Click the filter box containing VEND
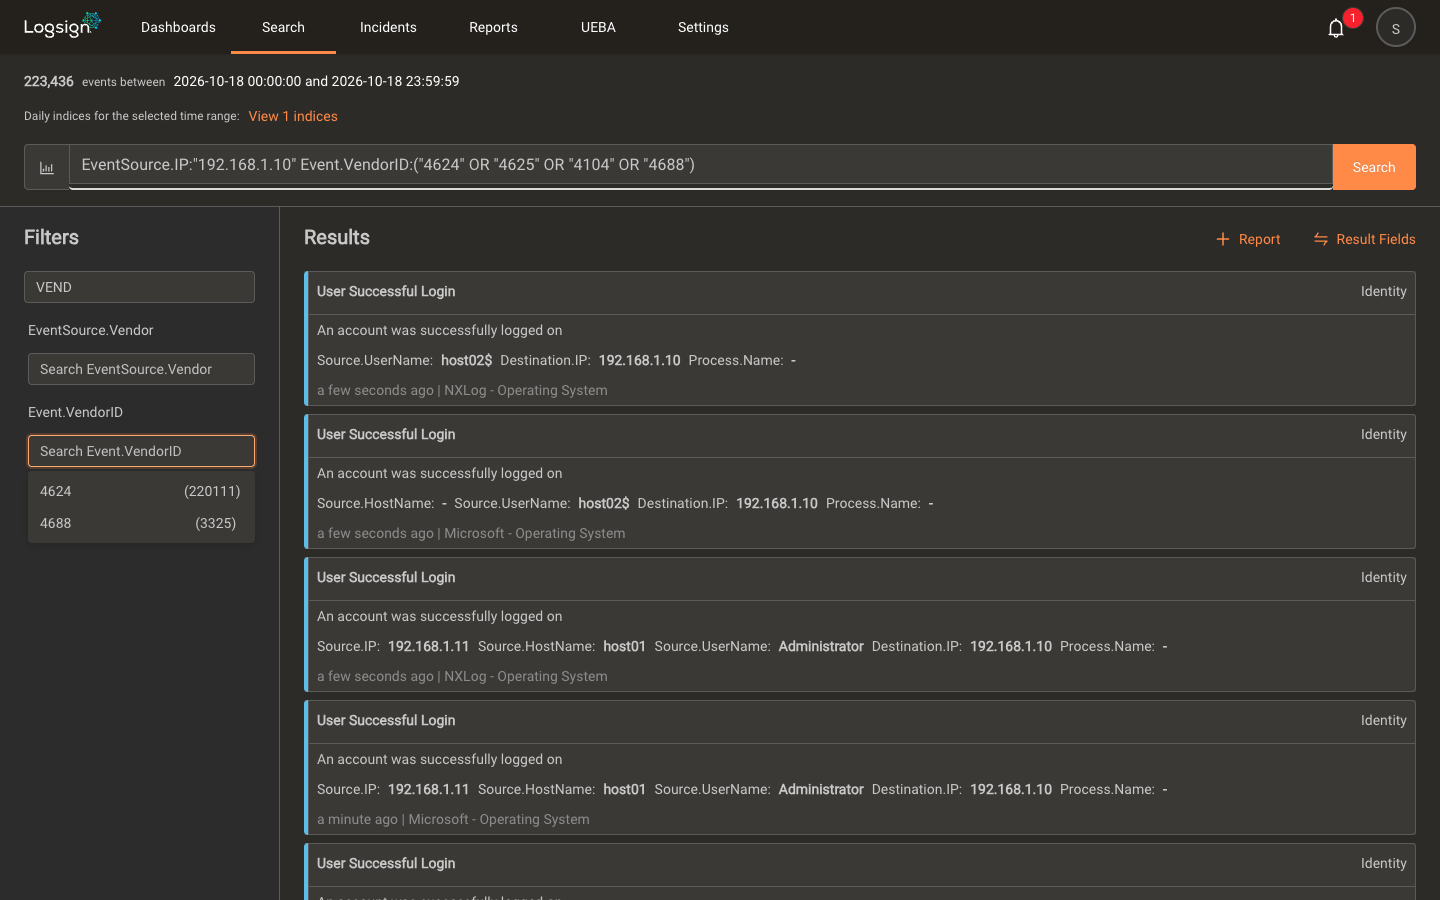This screenshot has height=900, width=1440. click(x=139, y=287)
